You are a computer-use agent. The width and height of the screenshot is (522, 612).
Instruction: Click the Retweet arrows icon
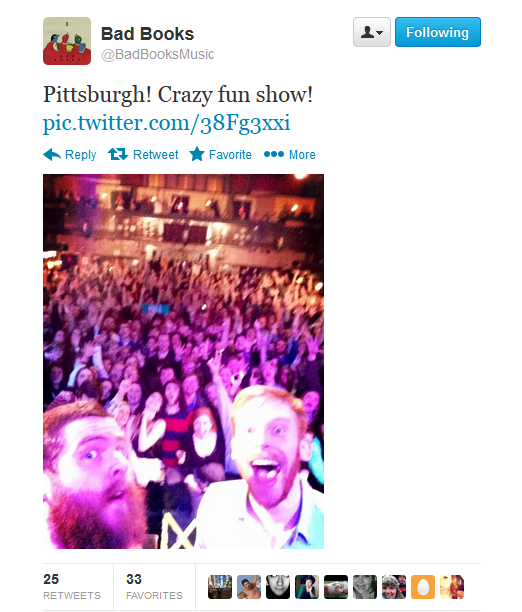pyautogui.click(x=118, y=155)
